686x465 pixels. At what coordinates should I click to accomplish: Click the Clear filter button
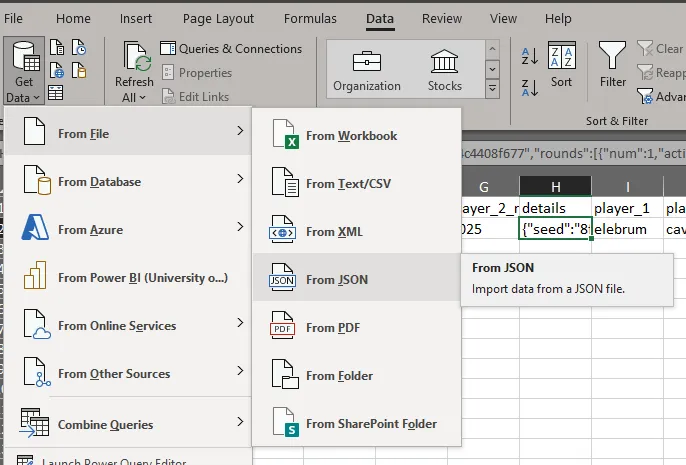661,49
